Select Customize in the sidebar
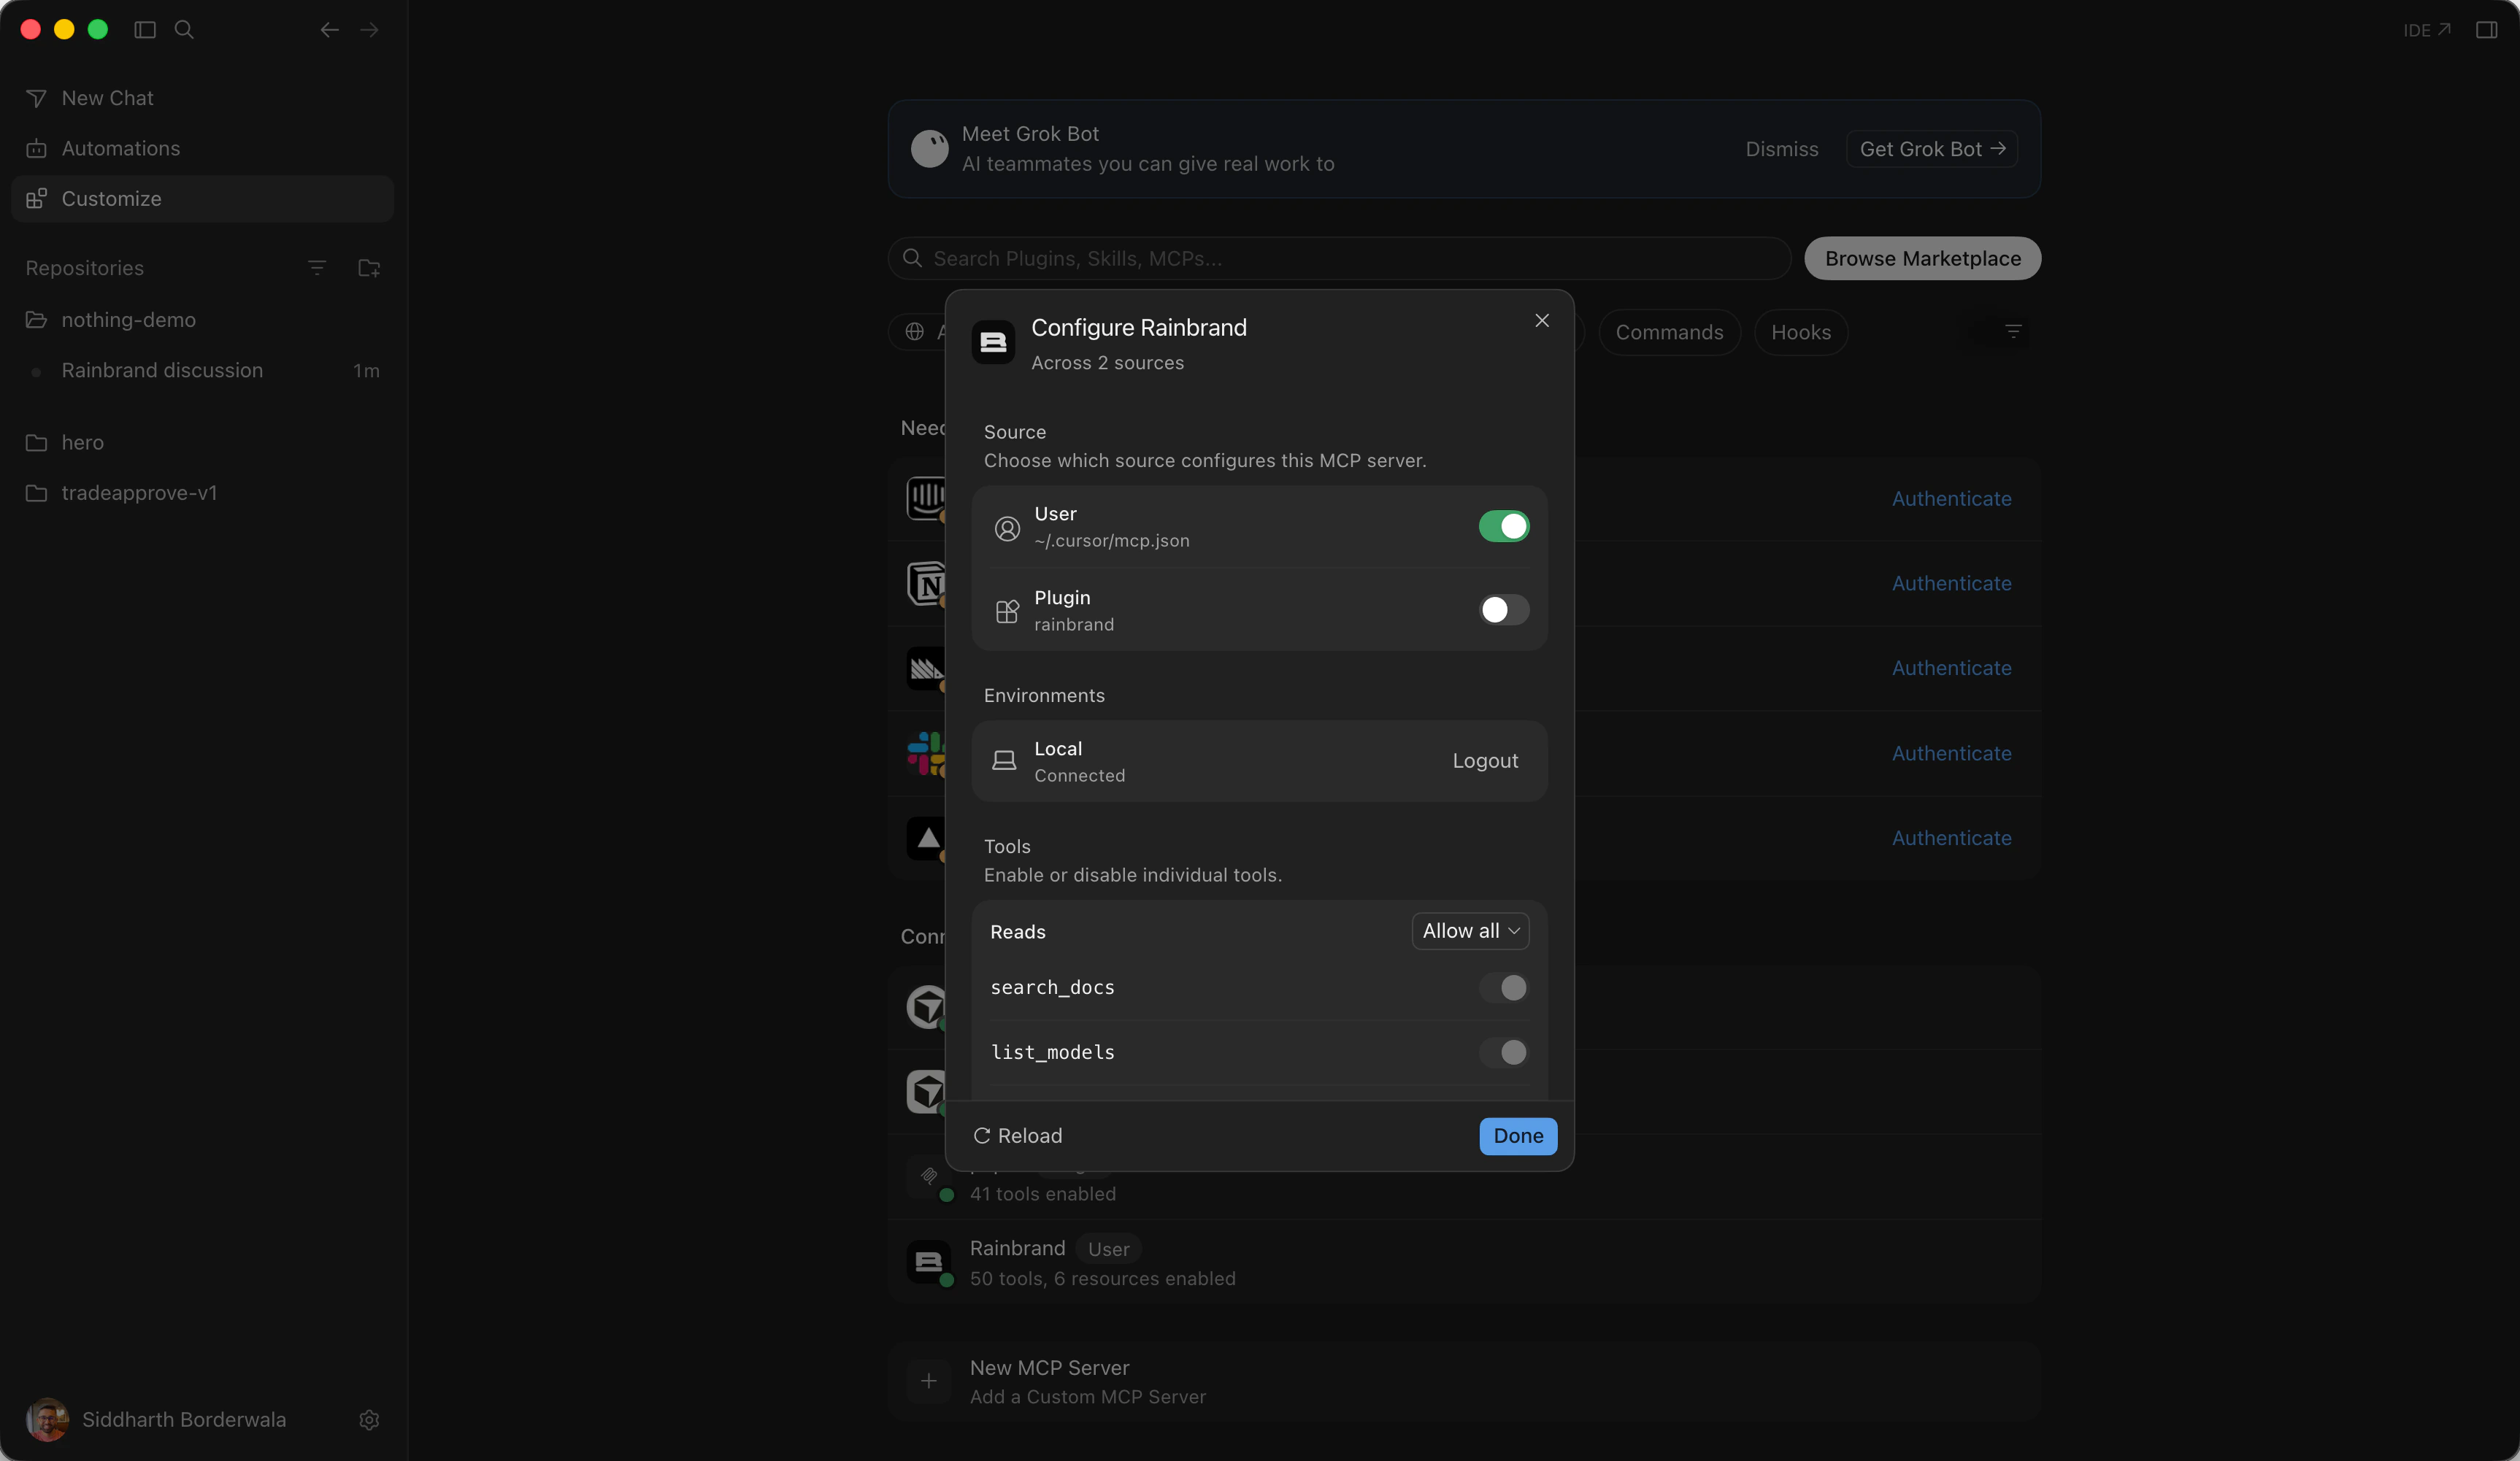The image size is (2520, 1461). (x=202, y=198)
